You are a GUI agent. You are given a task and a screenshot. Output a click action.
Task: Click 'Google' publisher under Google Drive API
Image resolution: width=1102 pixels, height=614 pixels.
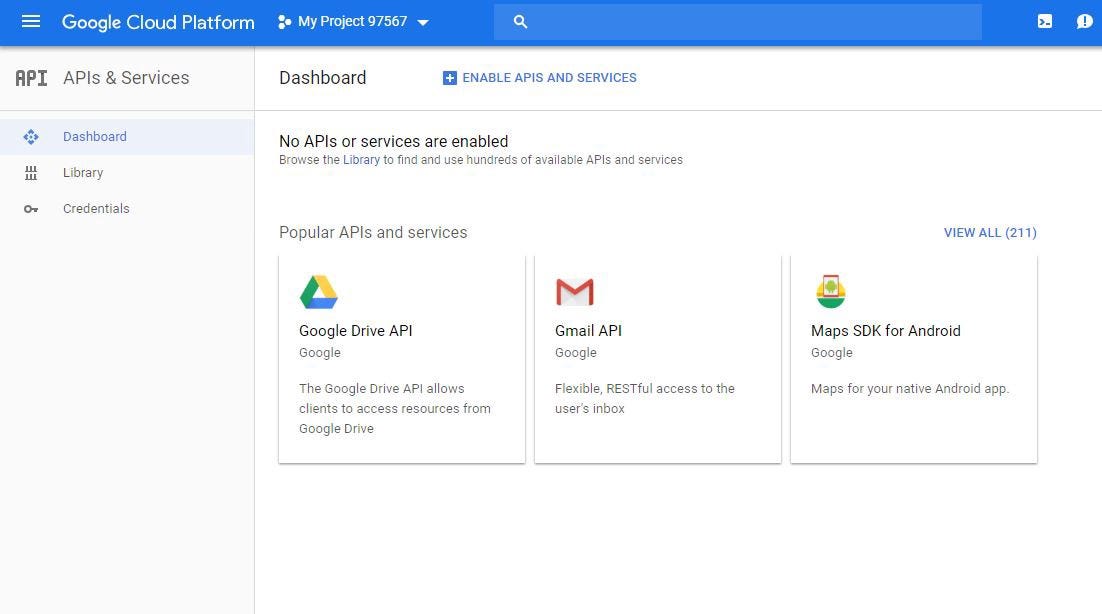point(320,353)
